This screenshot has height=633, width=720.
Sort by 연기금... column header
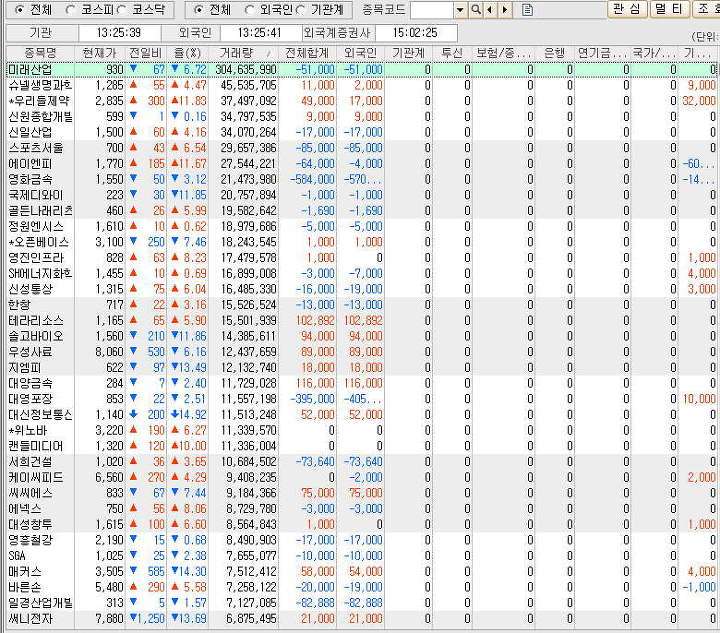(602, 53)
